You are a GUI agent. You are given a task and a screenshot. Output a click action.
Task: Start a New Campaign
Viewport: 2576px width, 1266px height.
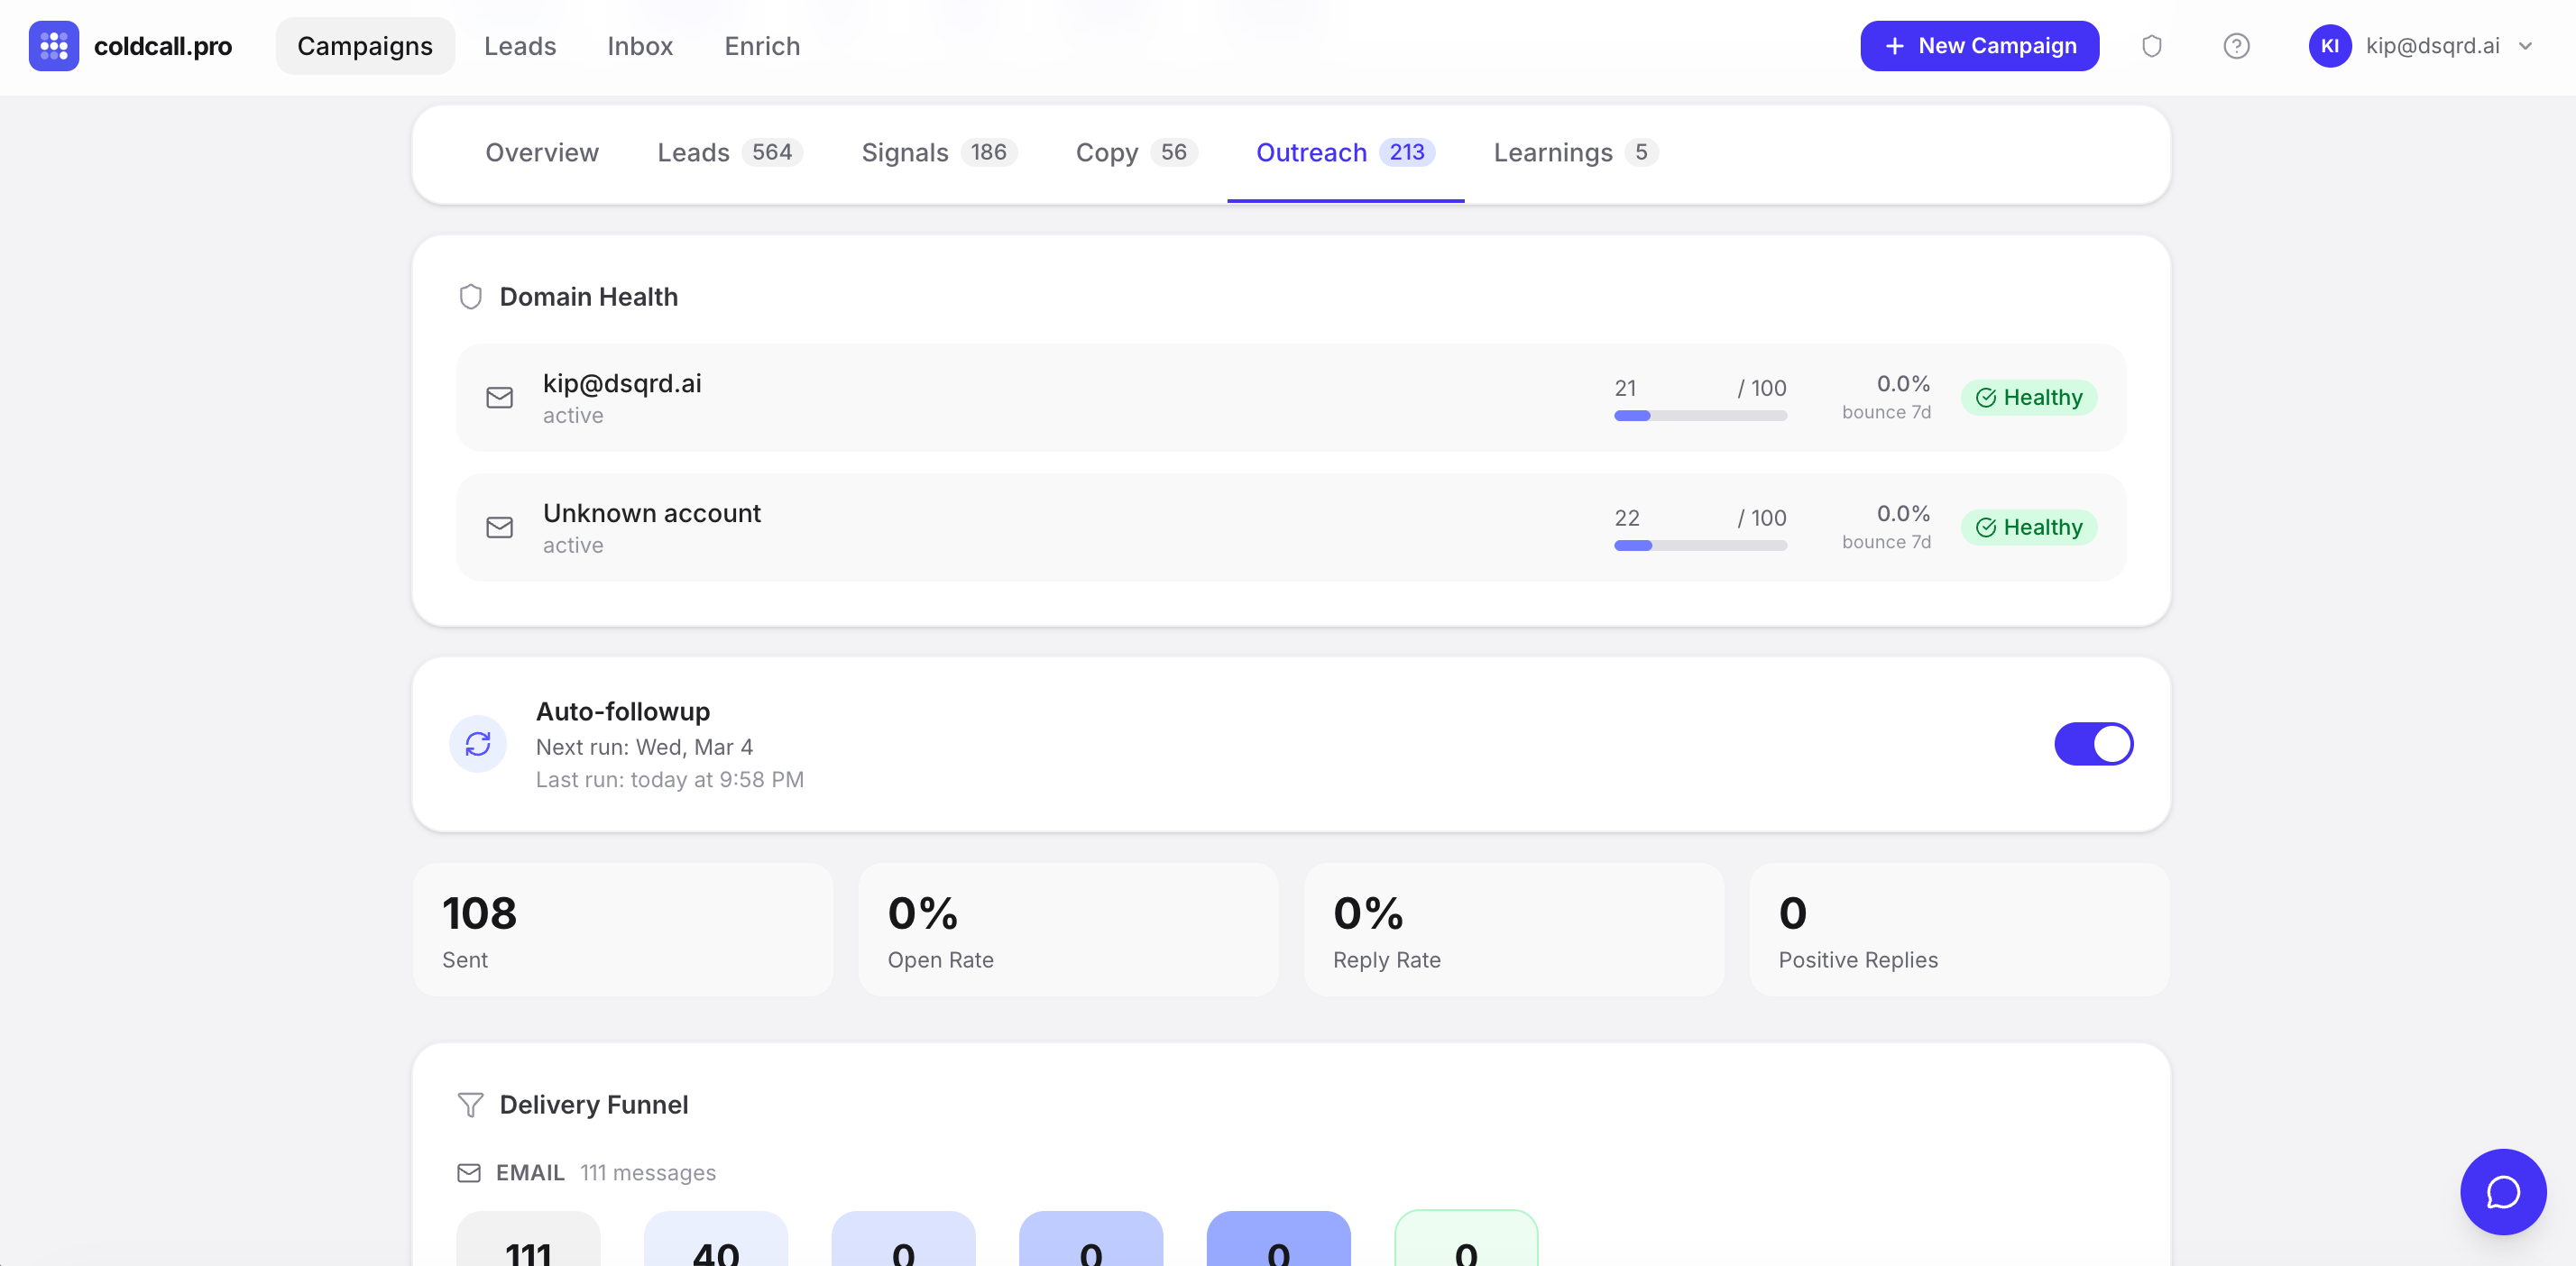click(x=1978, y=46)
